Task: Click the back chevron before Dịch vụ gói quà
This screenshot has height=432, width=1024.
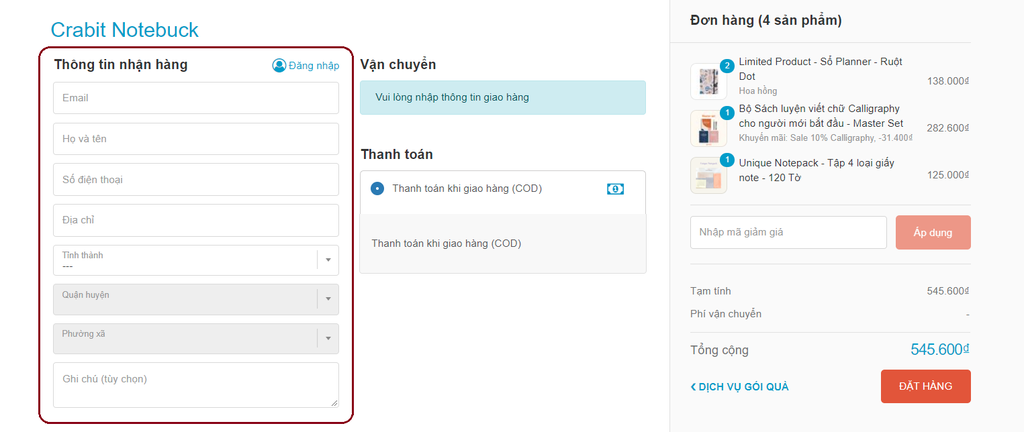Action: pos(694,387)
